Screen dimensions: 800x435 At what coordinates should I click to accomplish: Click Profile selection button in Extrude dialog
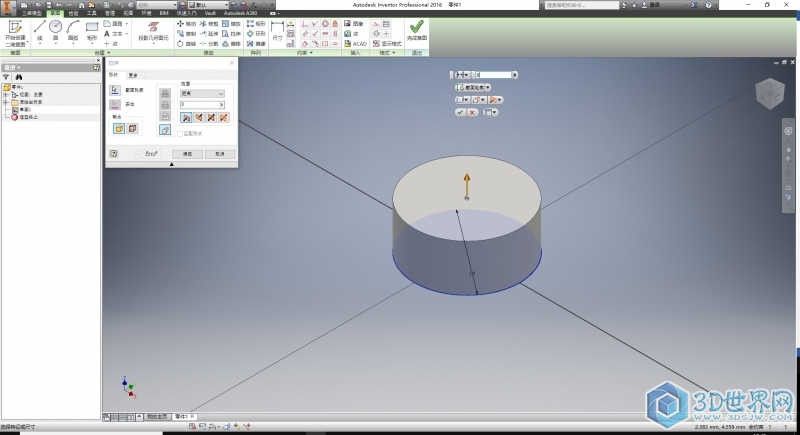tap(115, 90)
